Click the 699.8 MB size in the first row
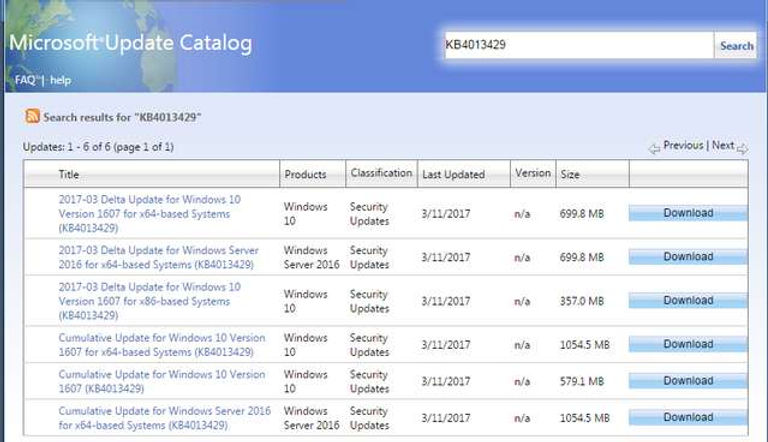Viewport: 768px width, 442px height. [x=582, y=214]
